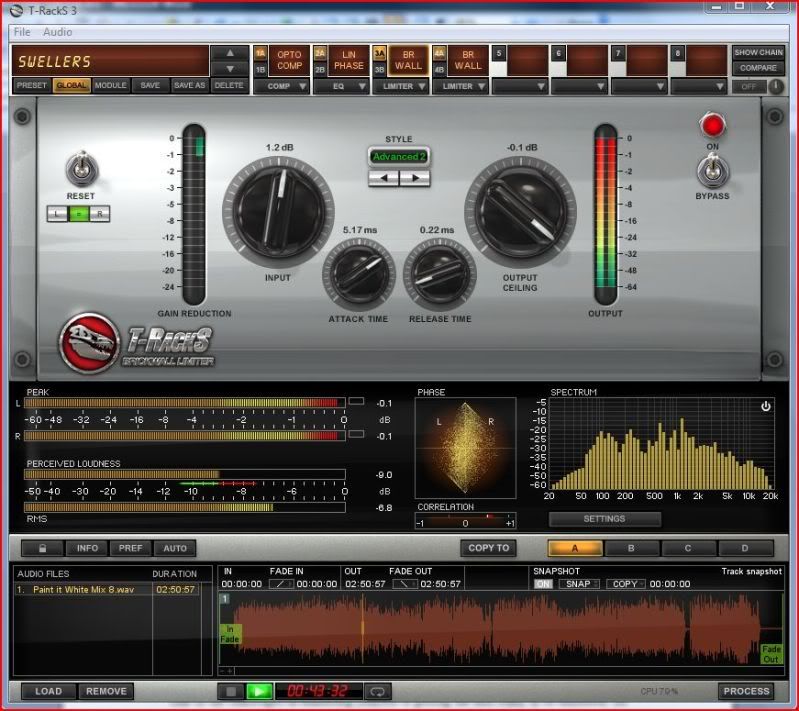Switch to snapshot C
799x711 pixels.
coord(688,548)
